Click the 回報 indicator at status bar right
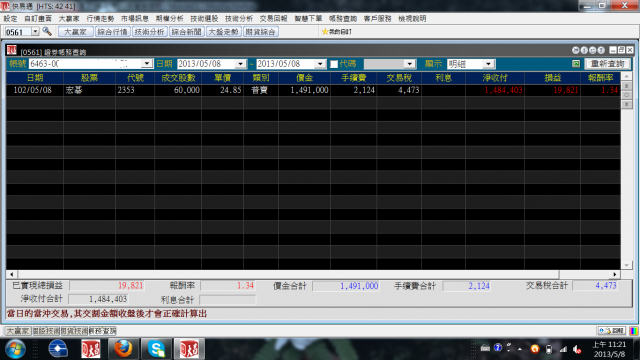This screenshot has height=360, width=640. point(612,331)
